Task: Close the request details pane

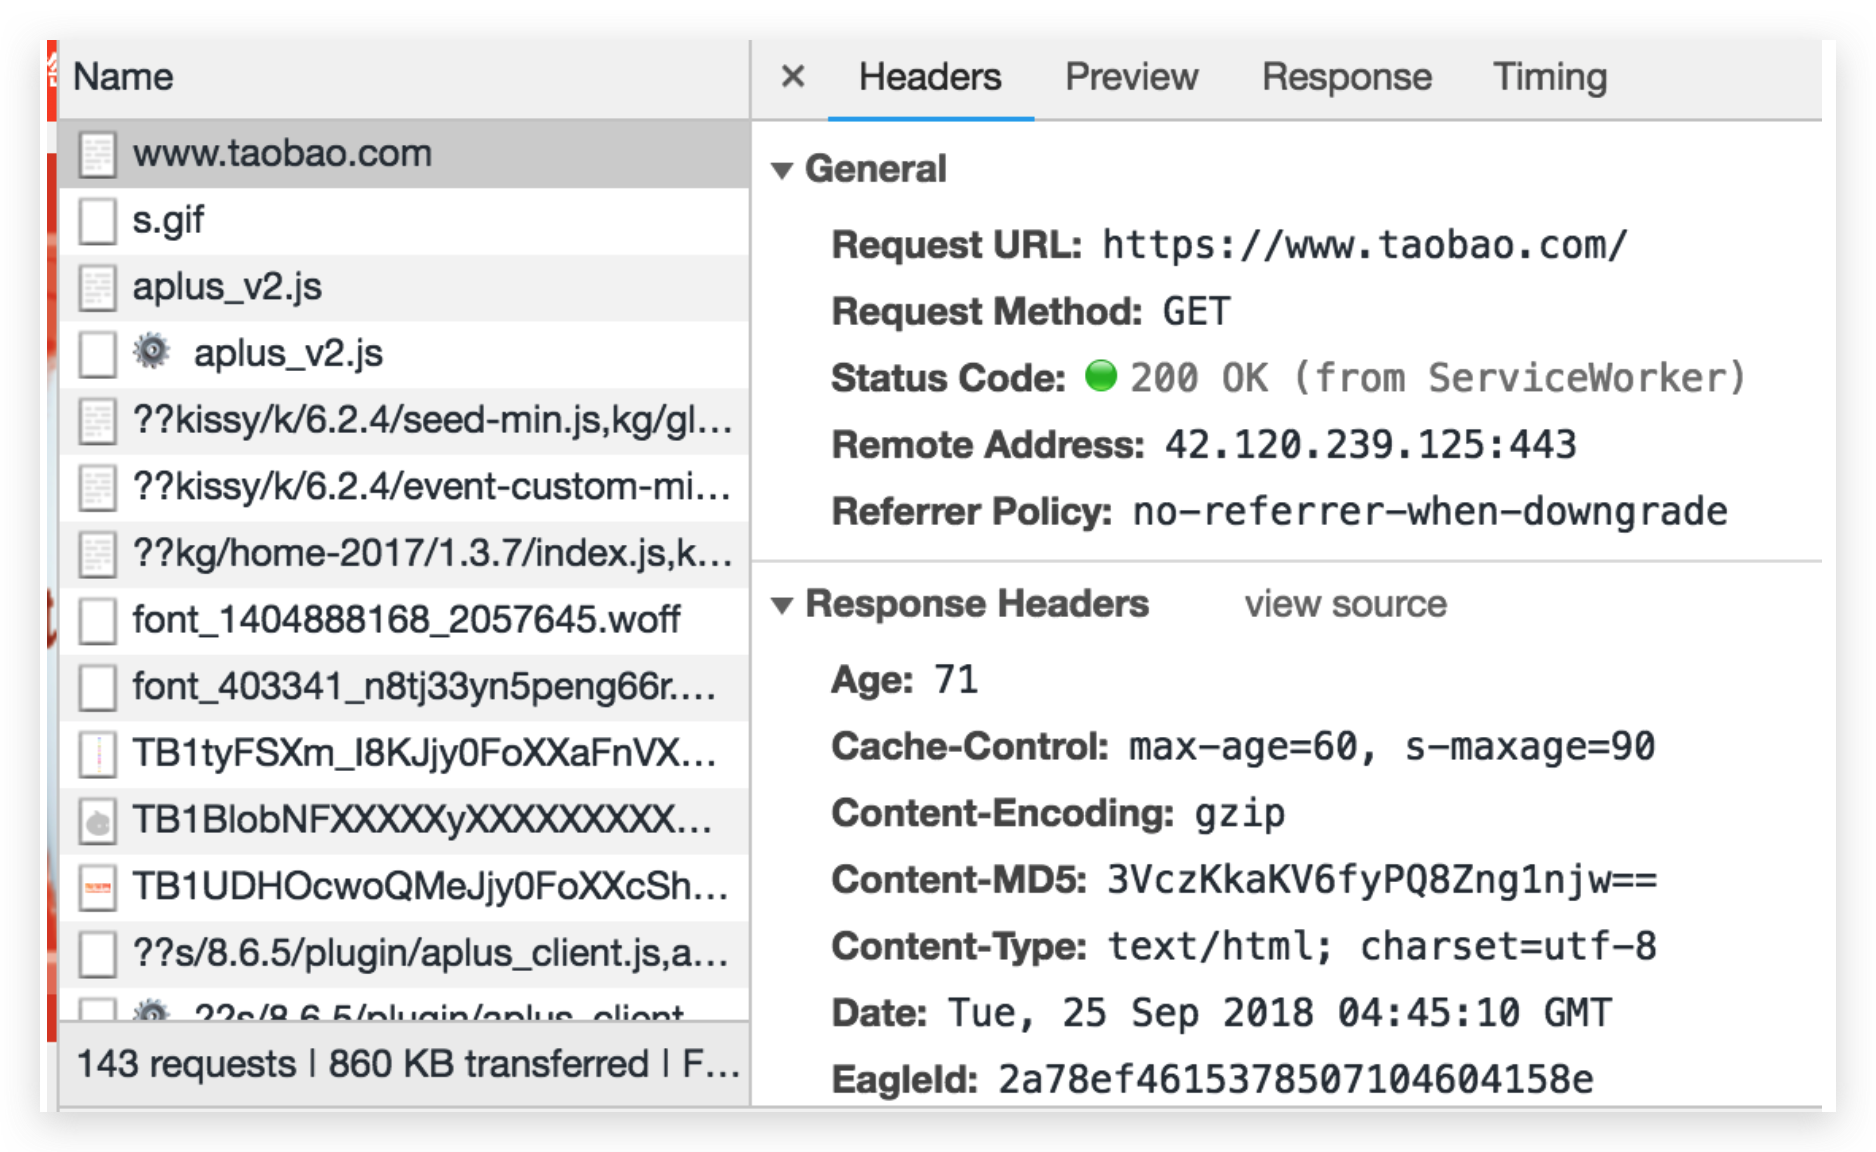Action: coord(793,76)
